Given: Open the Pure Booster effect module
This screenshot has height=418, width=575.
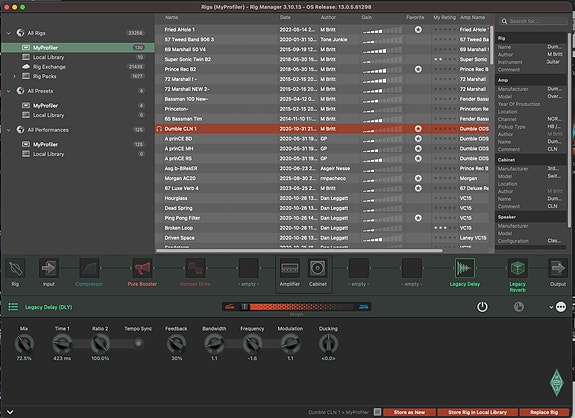Looking at the screenshot, I should 142,268.
